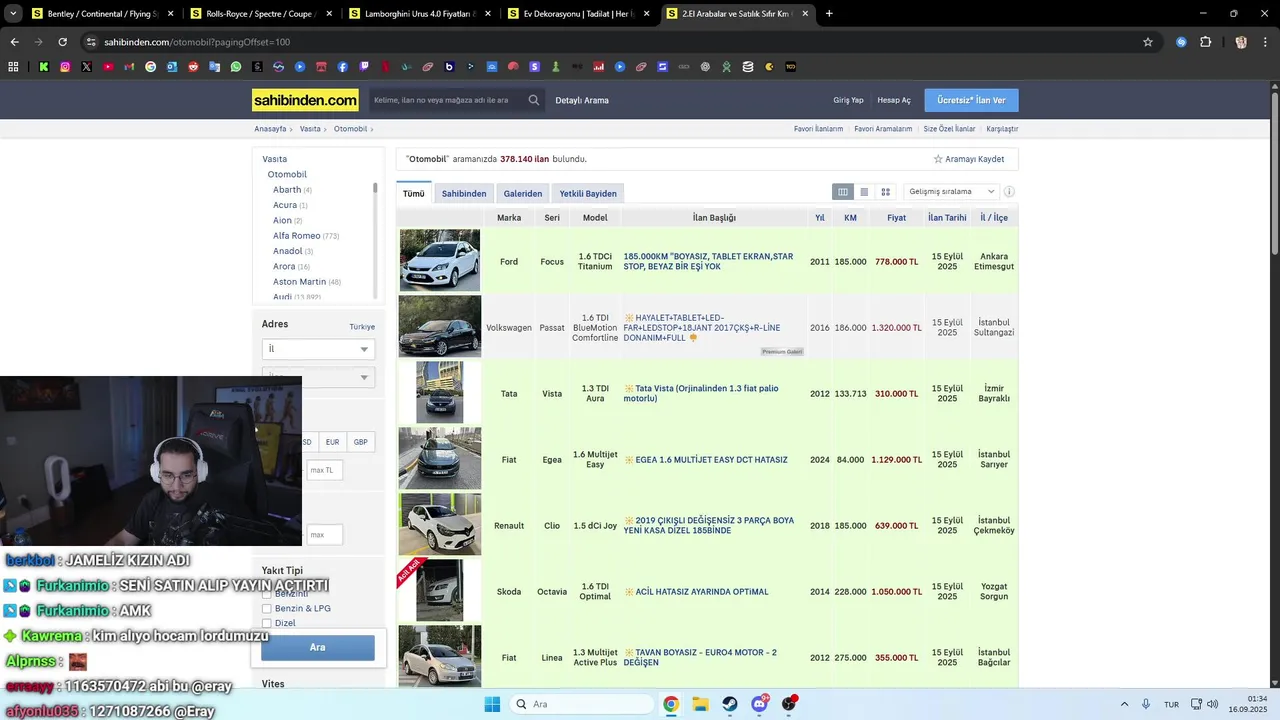Show hidden system tray icons
Screen dimensions: 1280x720
tap(1124, 704)
